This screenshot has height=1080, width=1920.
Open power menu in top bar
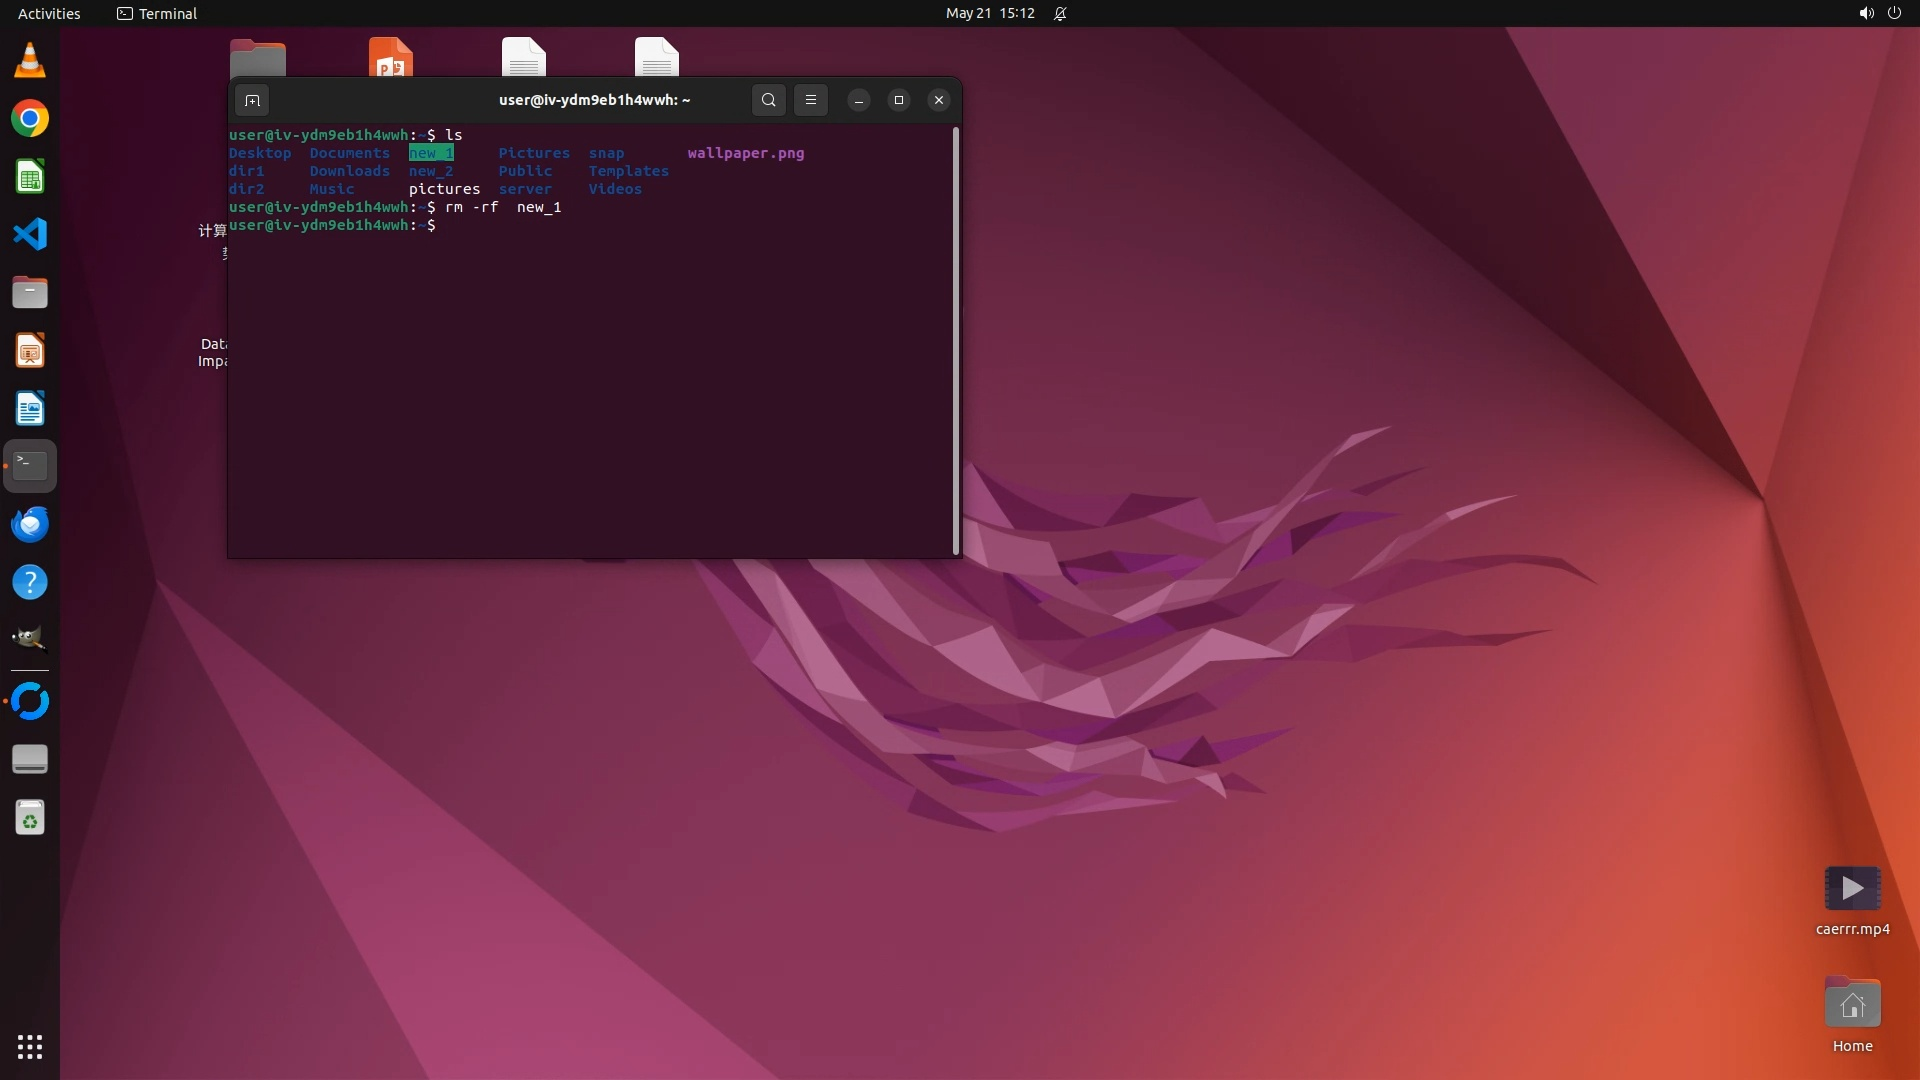click(1894, 14)
